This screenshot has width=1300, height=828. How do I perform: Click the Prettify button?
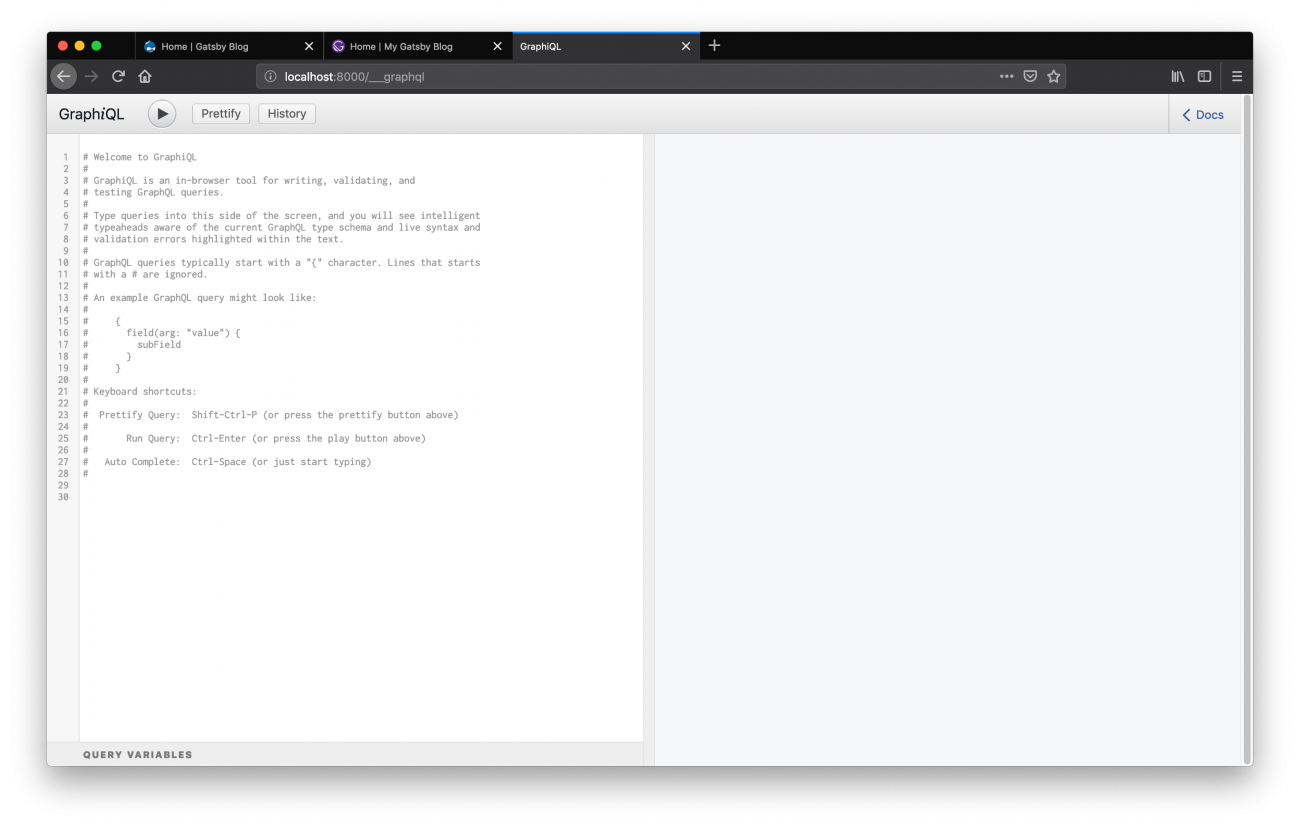point(221,114)
